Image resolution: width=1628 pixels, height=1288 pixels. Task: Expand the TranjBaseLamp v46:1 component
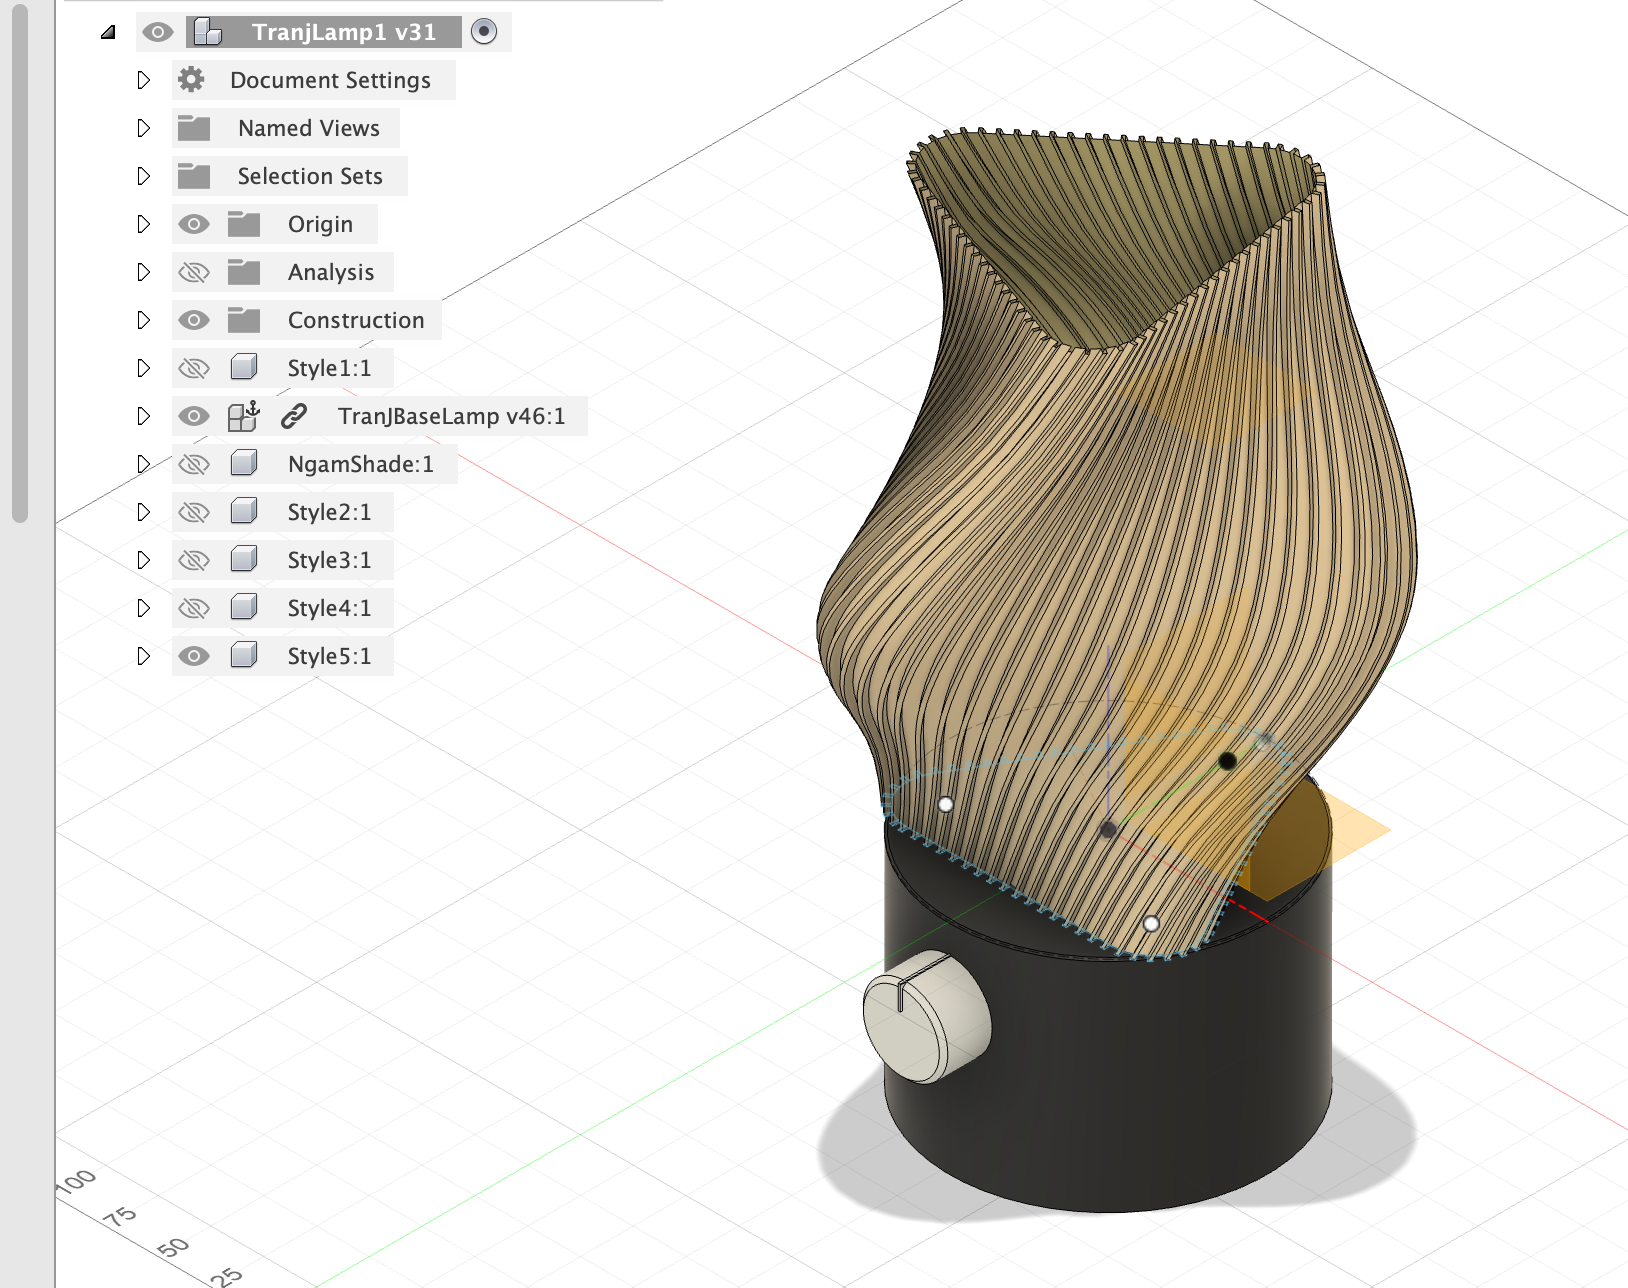coord(143,416)
